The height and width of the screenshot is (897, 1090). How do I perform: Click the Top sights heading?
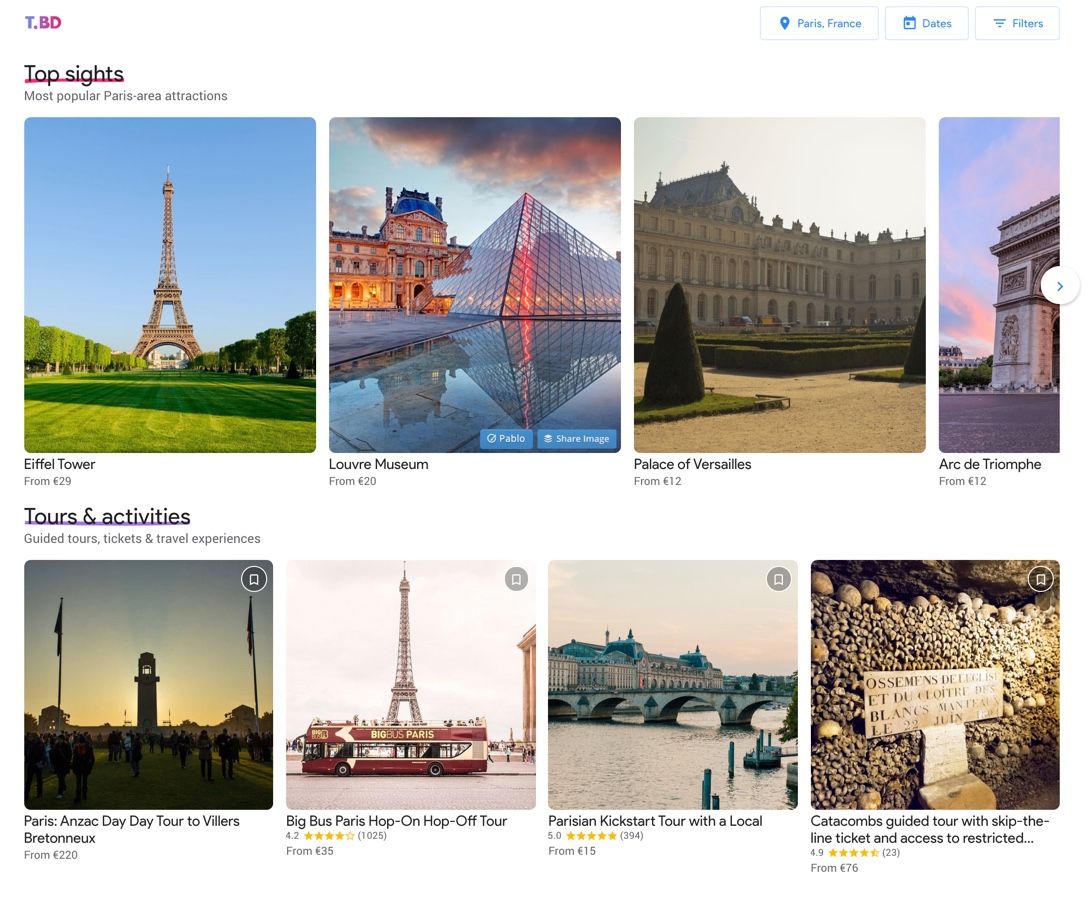[x=74, y=74]
